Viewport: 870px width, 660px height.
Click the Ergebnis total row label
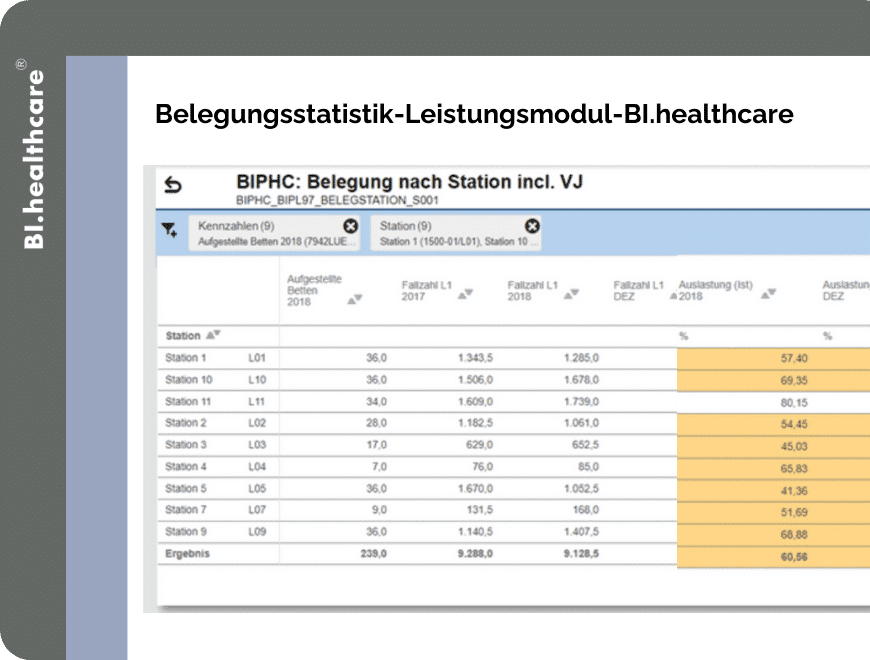188,554
